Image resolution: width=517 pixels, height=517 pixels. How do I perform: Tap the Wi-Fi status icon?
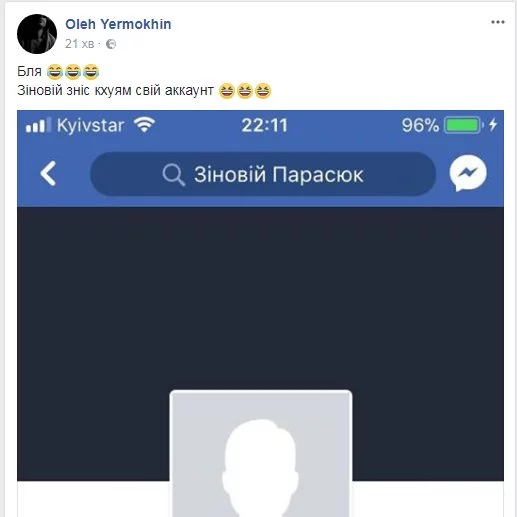(x=144, y=125)
